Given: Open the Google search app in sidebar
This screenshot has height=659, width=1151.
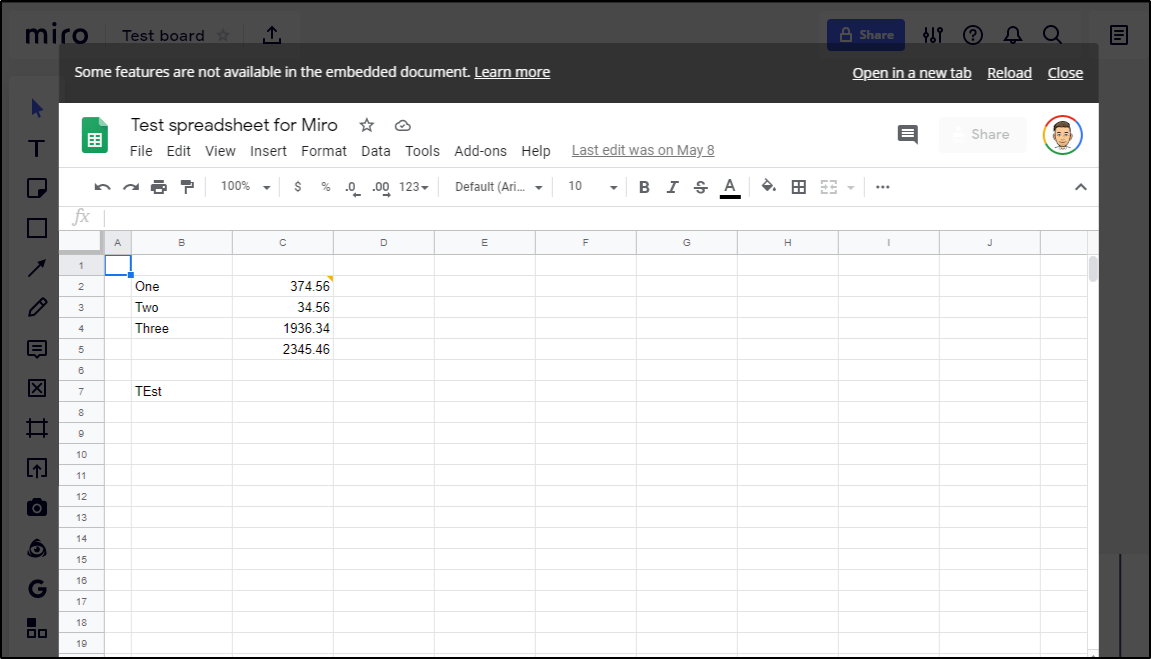Looking at the screenshot, I should 37,589.
